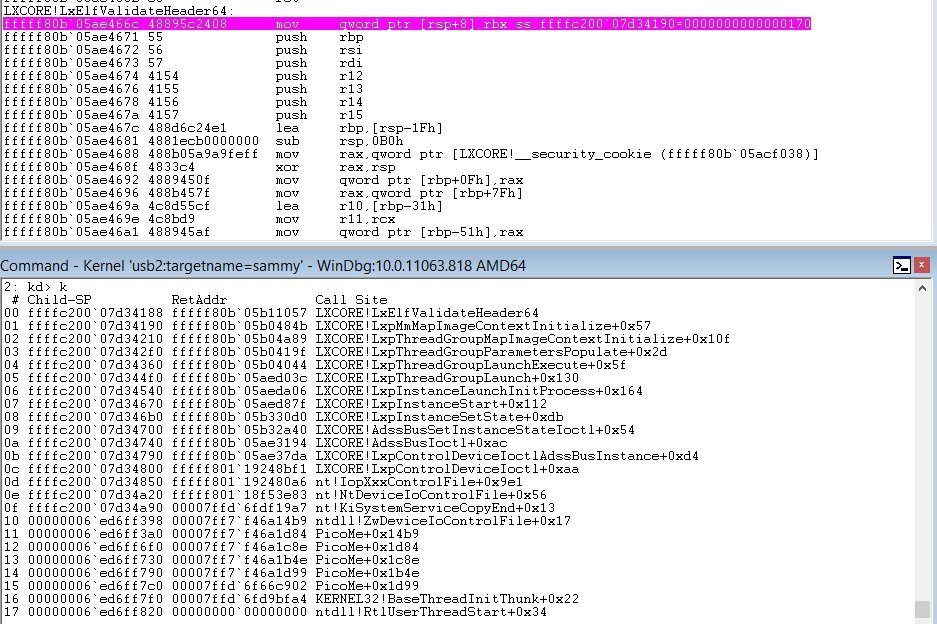Select the push r12 disassembly line
The height and width of the screenshot is (624, 937).
pyautogui.click(x=183, y=76)
